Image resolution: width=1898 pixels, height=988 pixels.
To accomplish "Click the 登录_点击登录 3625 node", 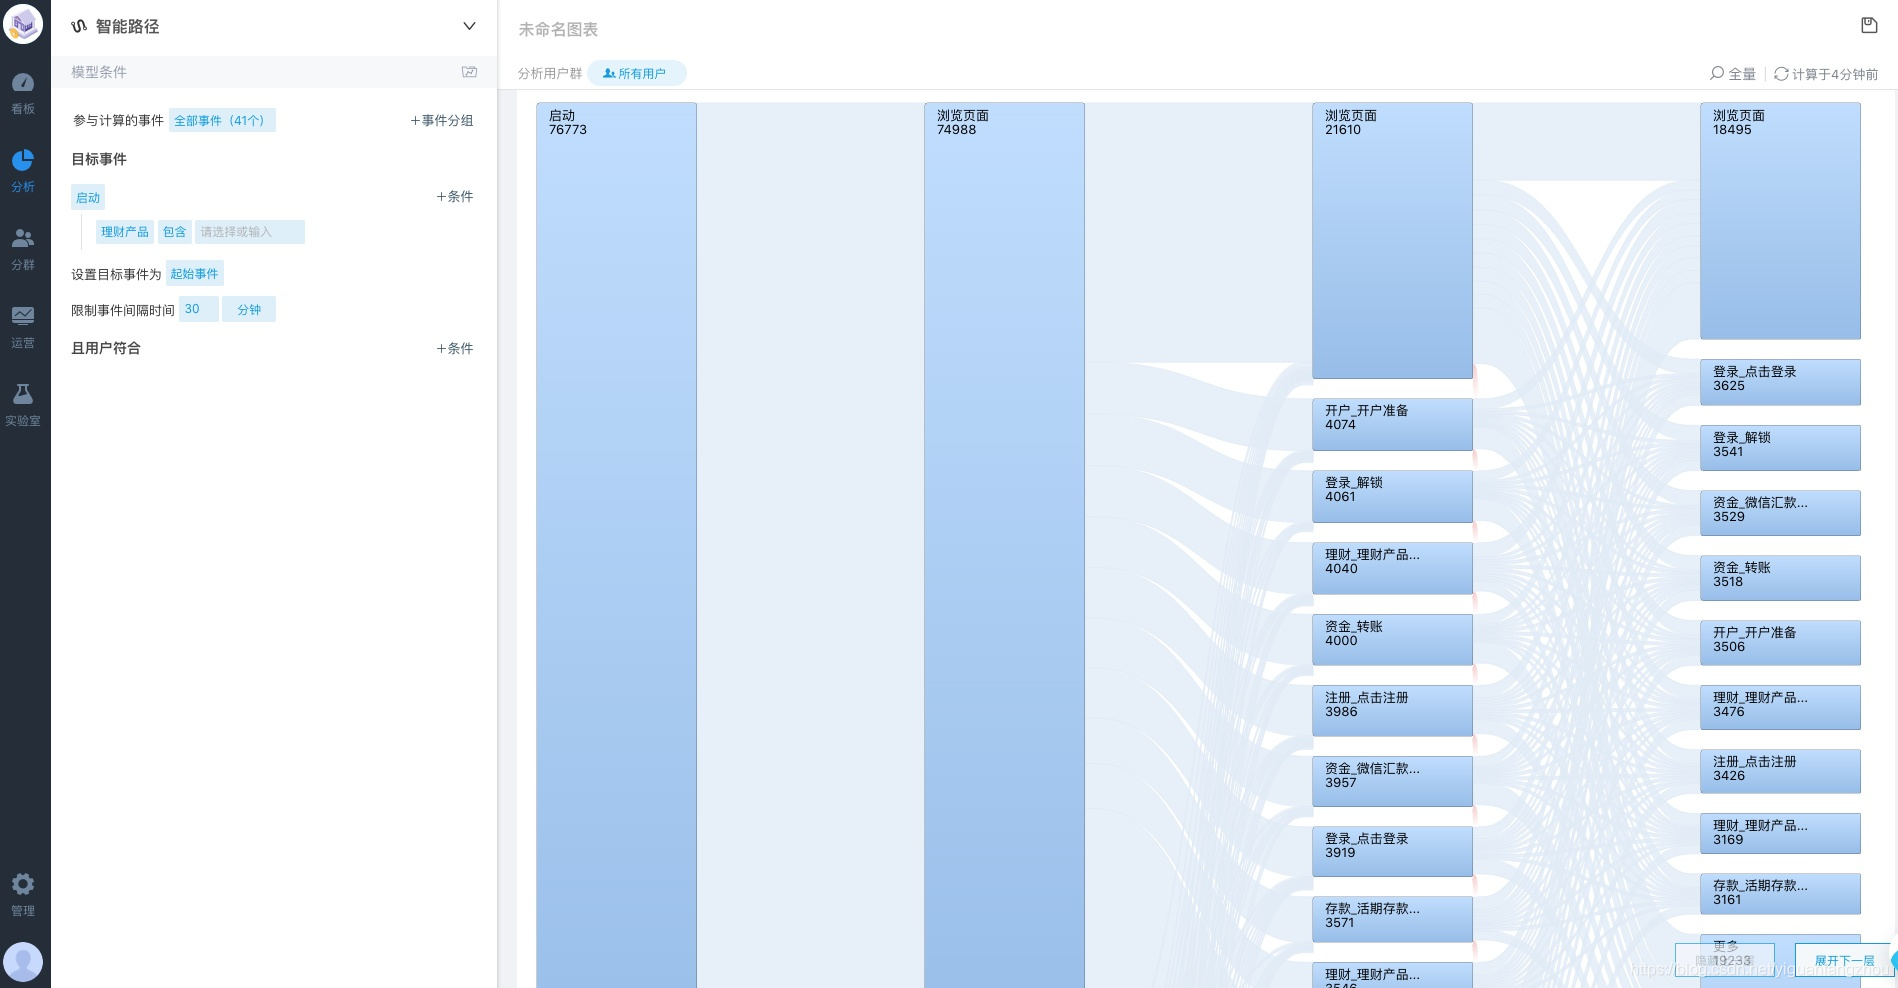I will (1780, 382).
